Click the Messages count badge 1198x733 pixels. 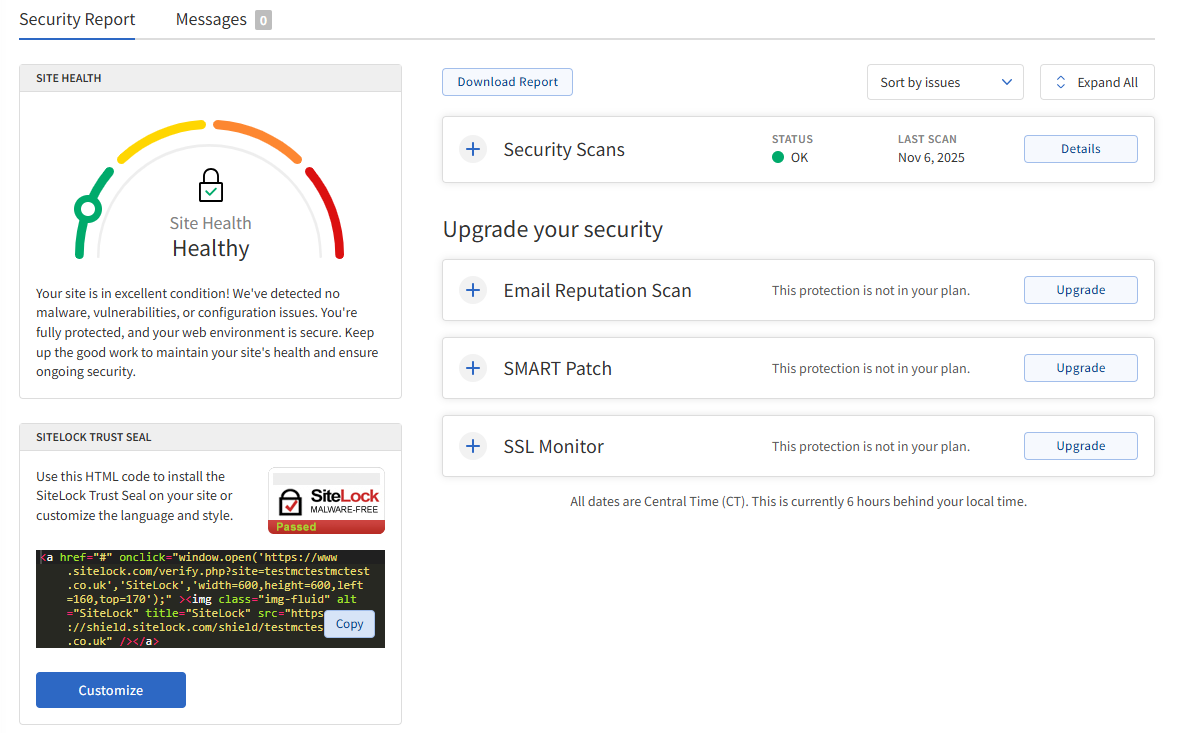coord(263,20)
